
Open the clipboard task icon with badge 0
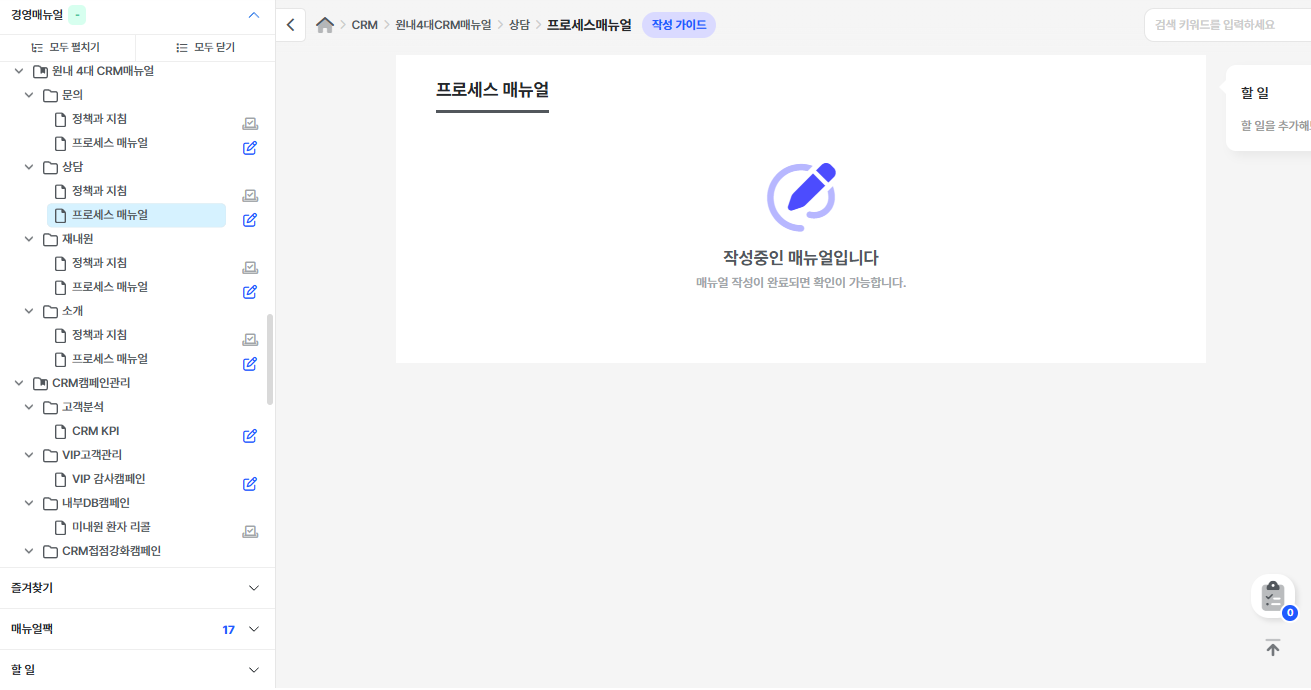(x=1272, y=596)
